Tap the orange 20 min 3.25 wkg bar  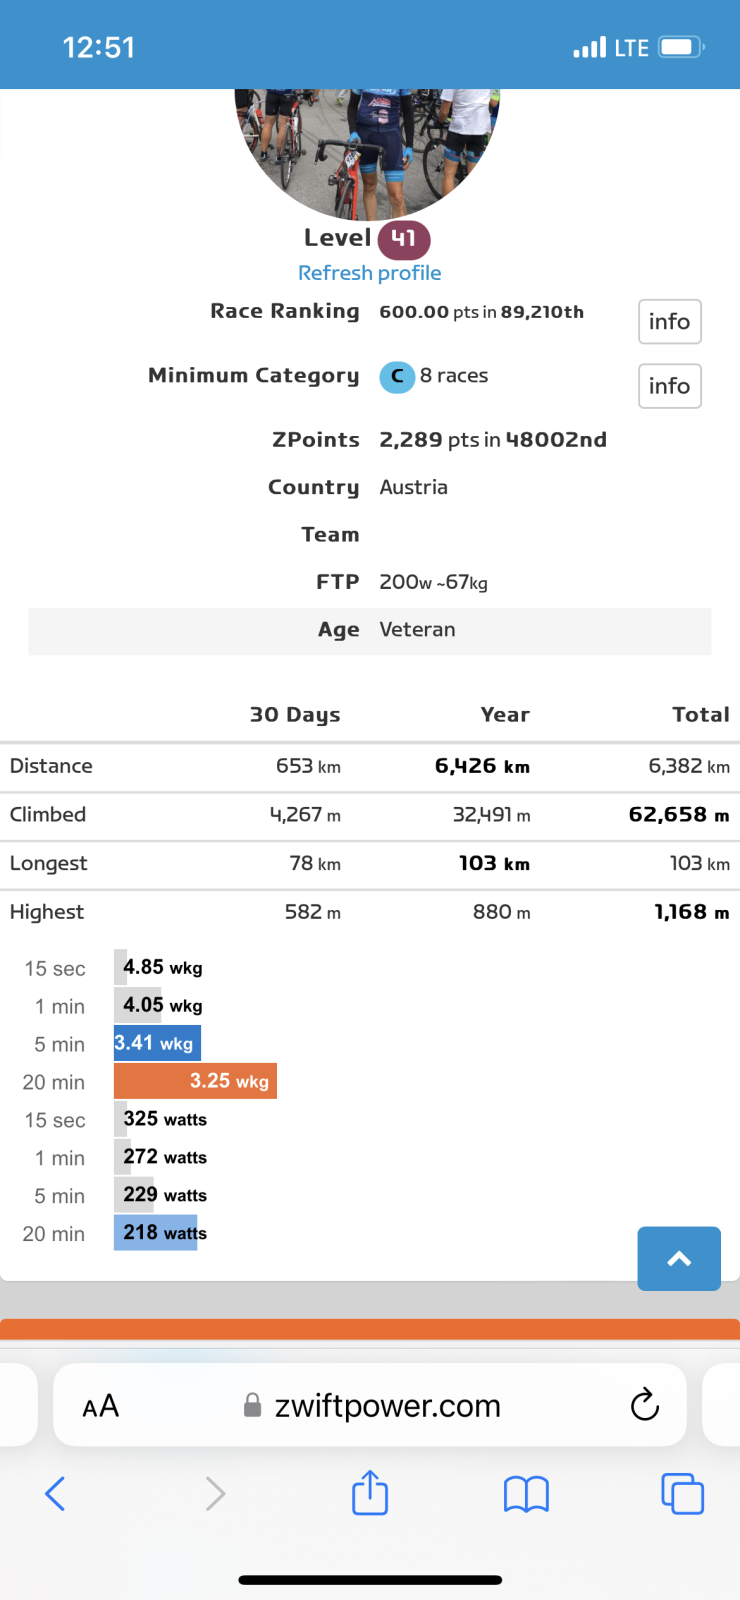point(196,1081)
